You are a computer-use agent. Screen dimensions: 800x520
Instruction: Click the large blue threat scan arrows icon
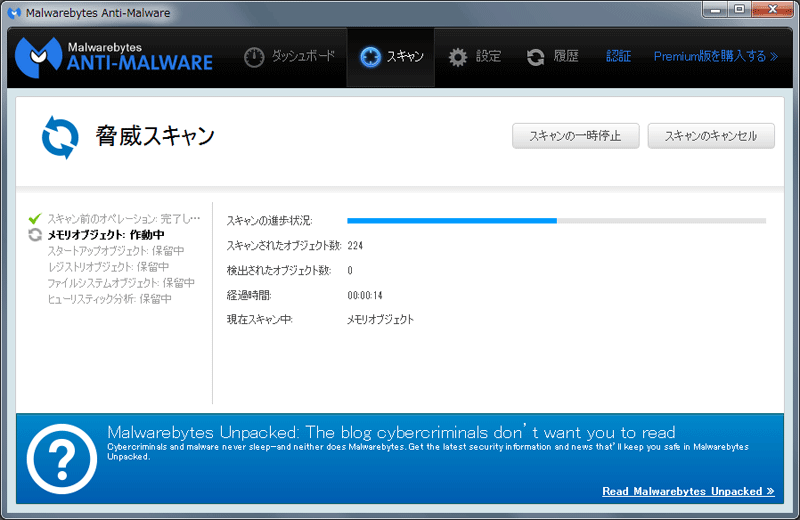(x=60, y=137)
